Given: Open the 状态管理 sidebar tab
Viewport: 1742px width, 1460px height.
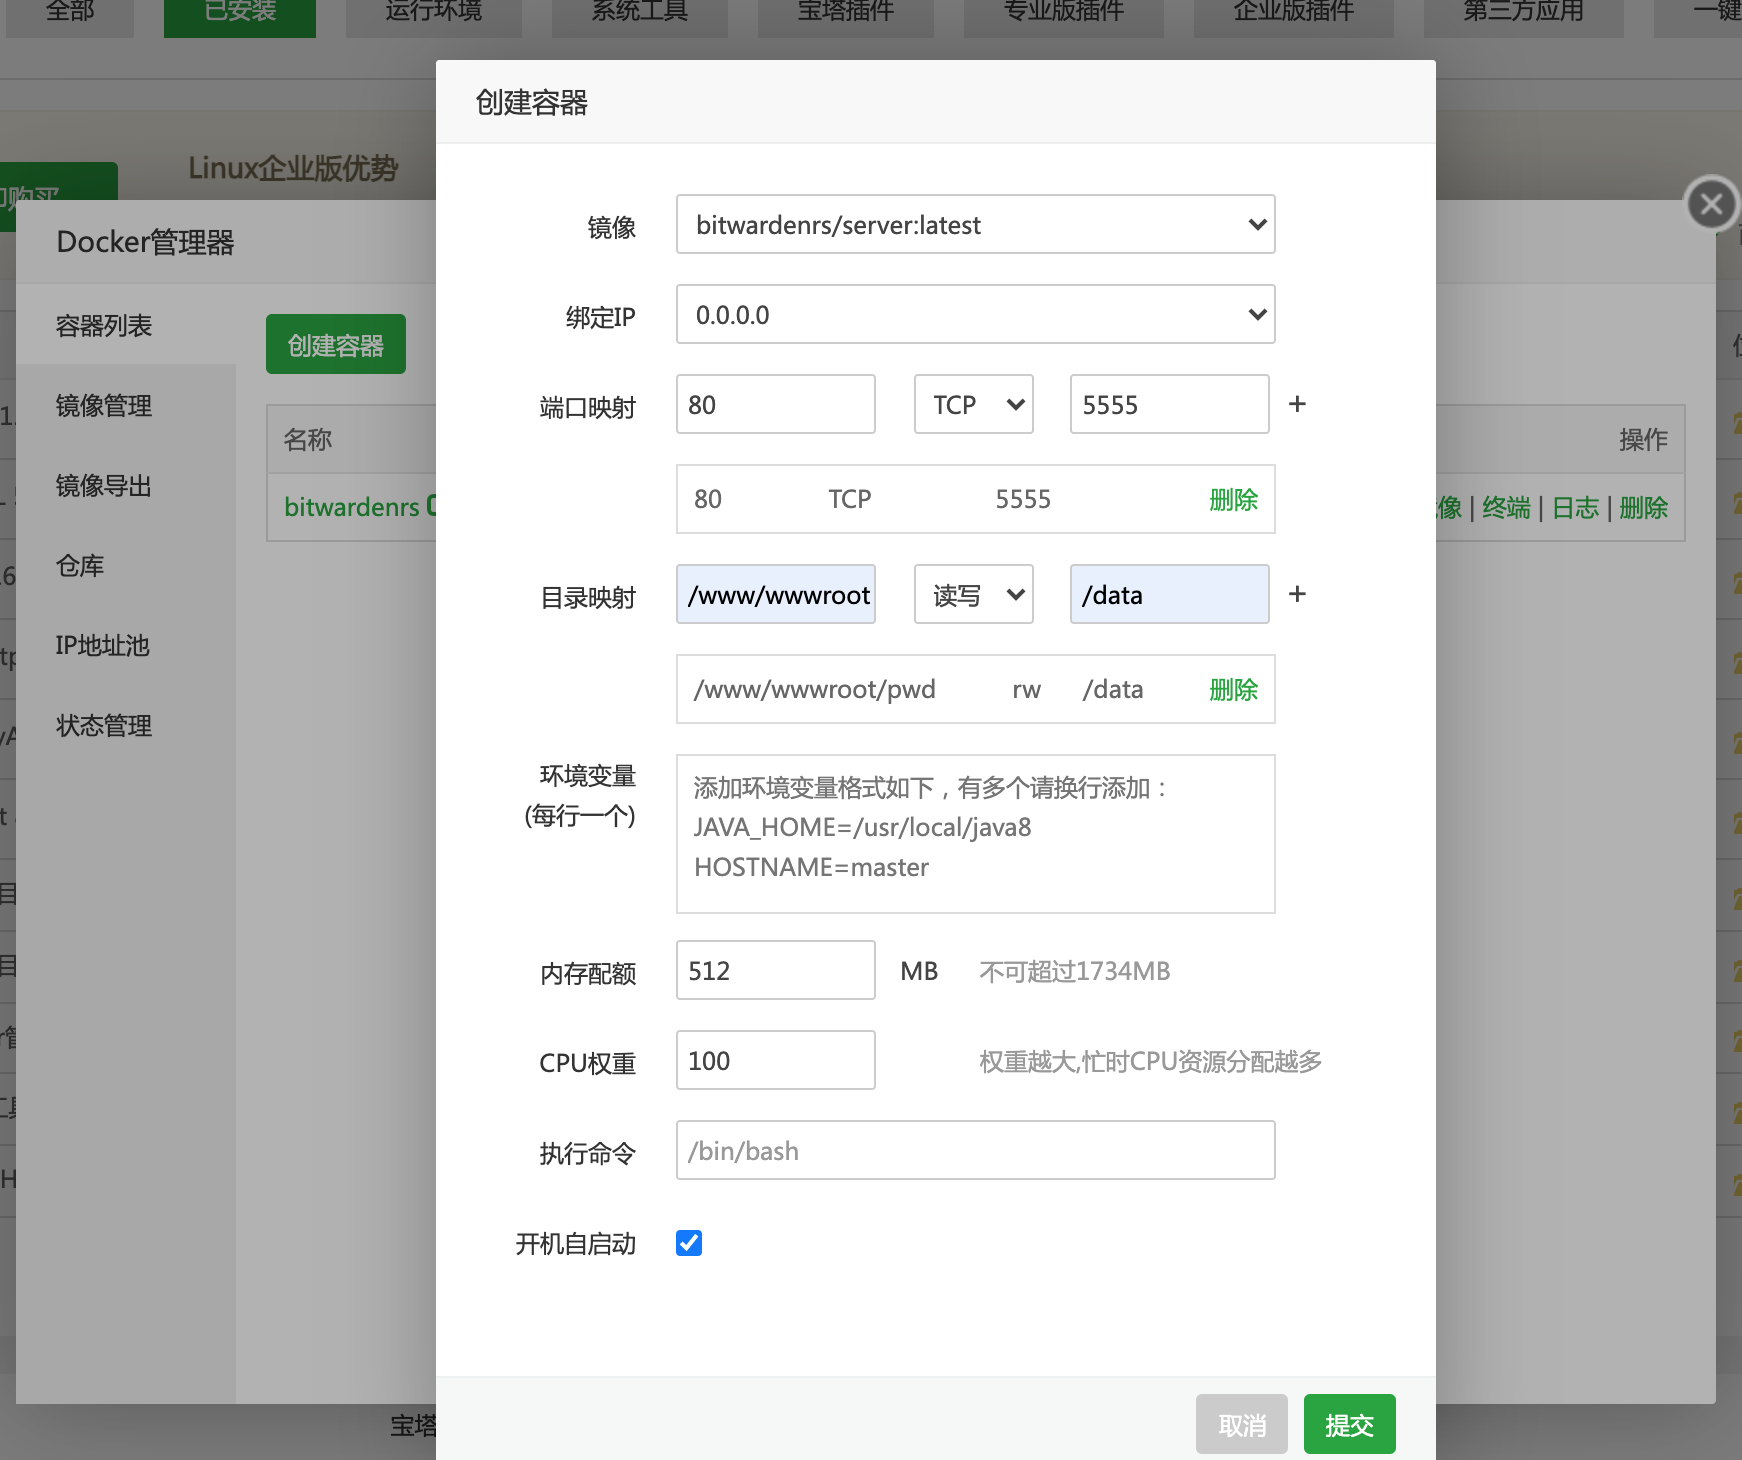Looking at the screenshot, I should [126, 725].
